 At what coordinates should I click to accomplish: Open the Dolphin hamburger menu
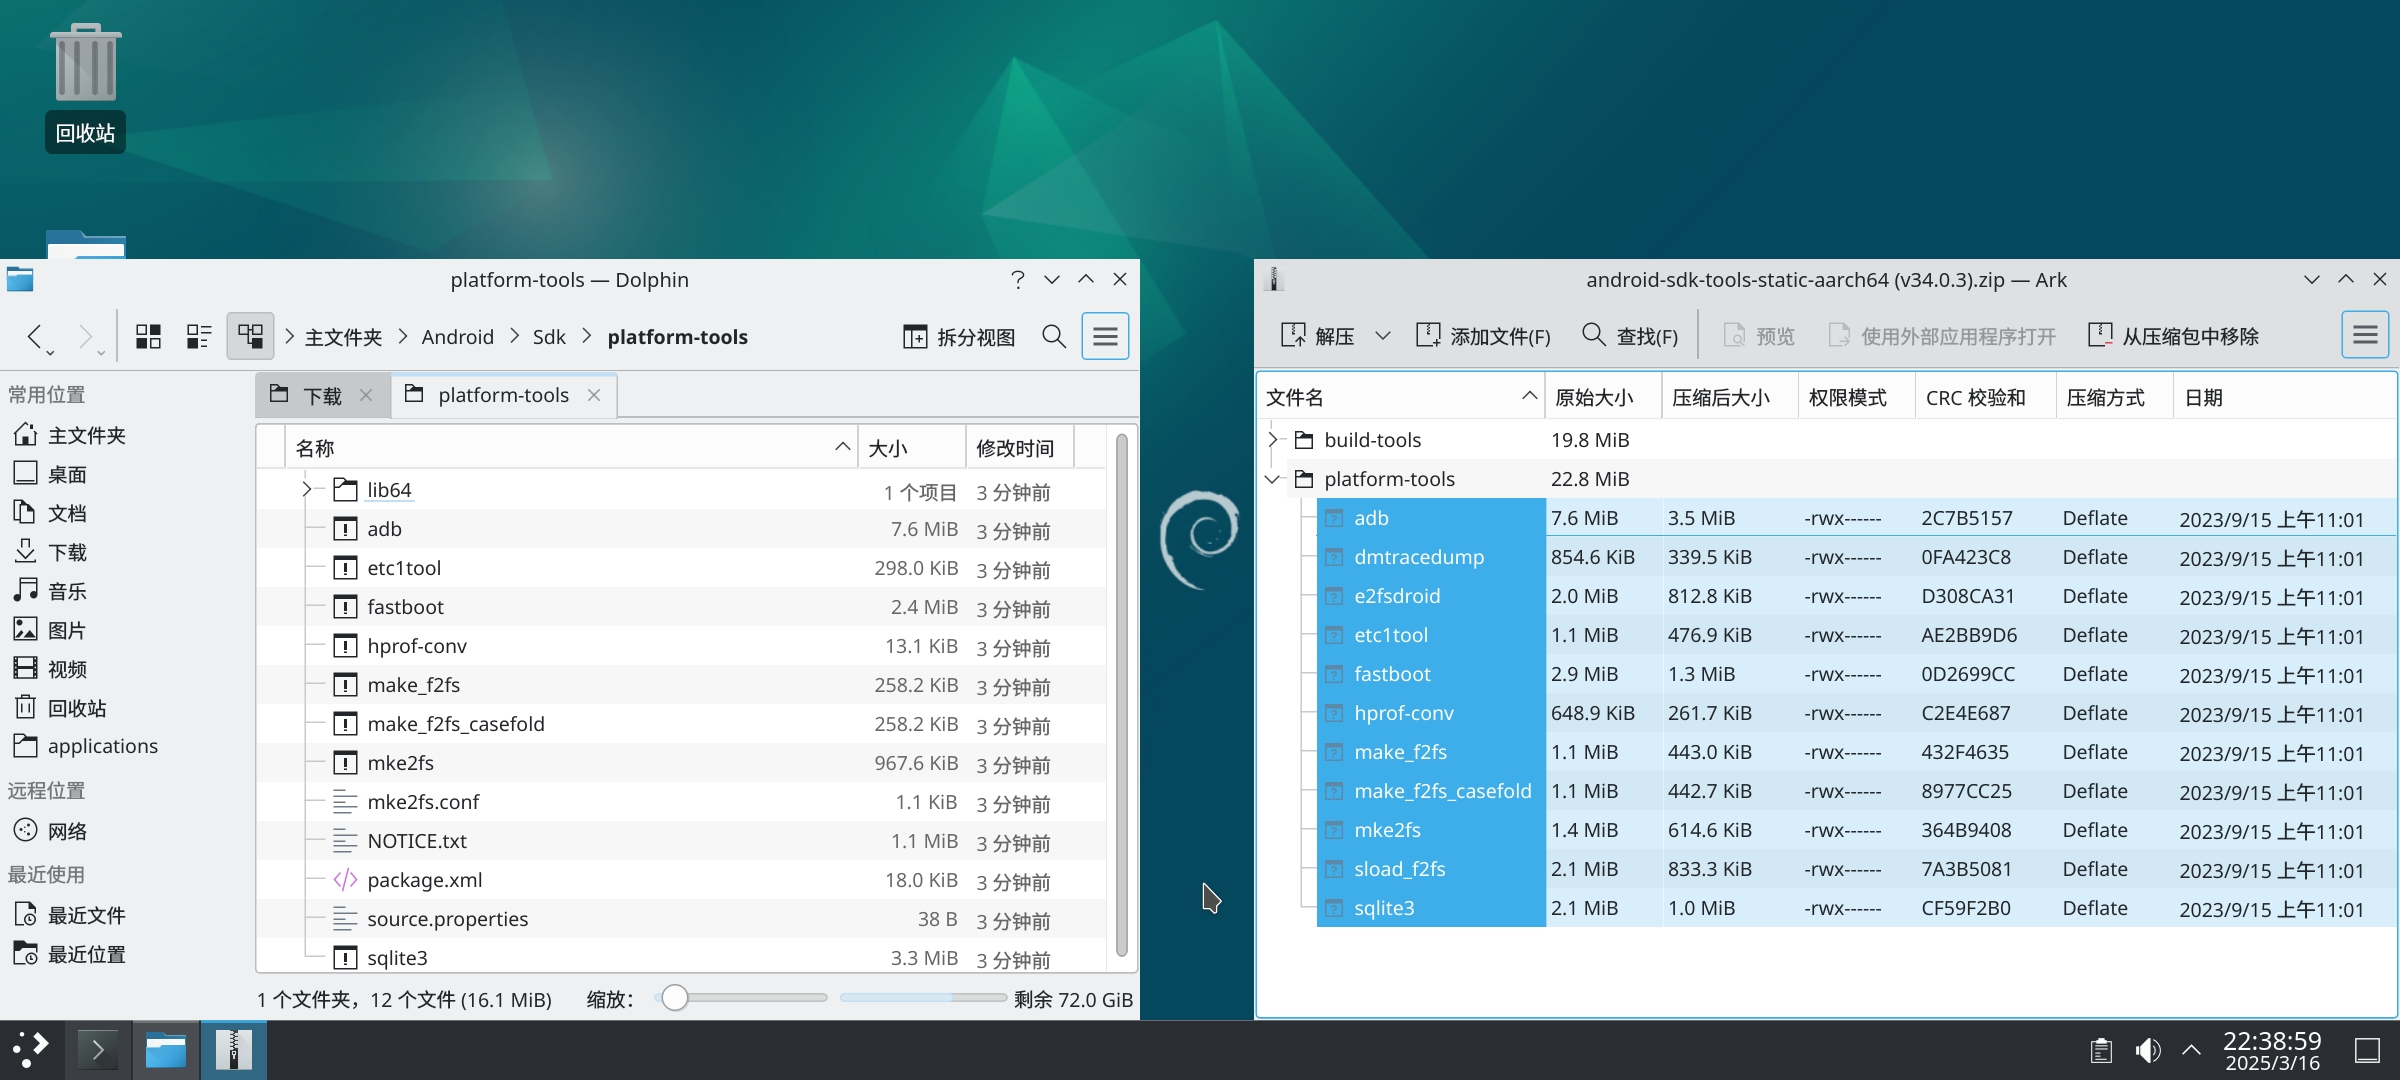pyautogui.click(x=1105, y=336)
